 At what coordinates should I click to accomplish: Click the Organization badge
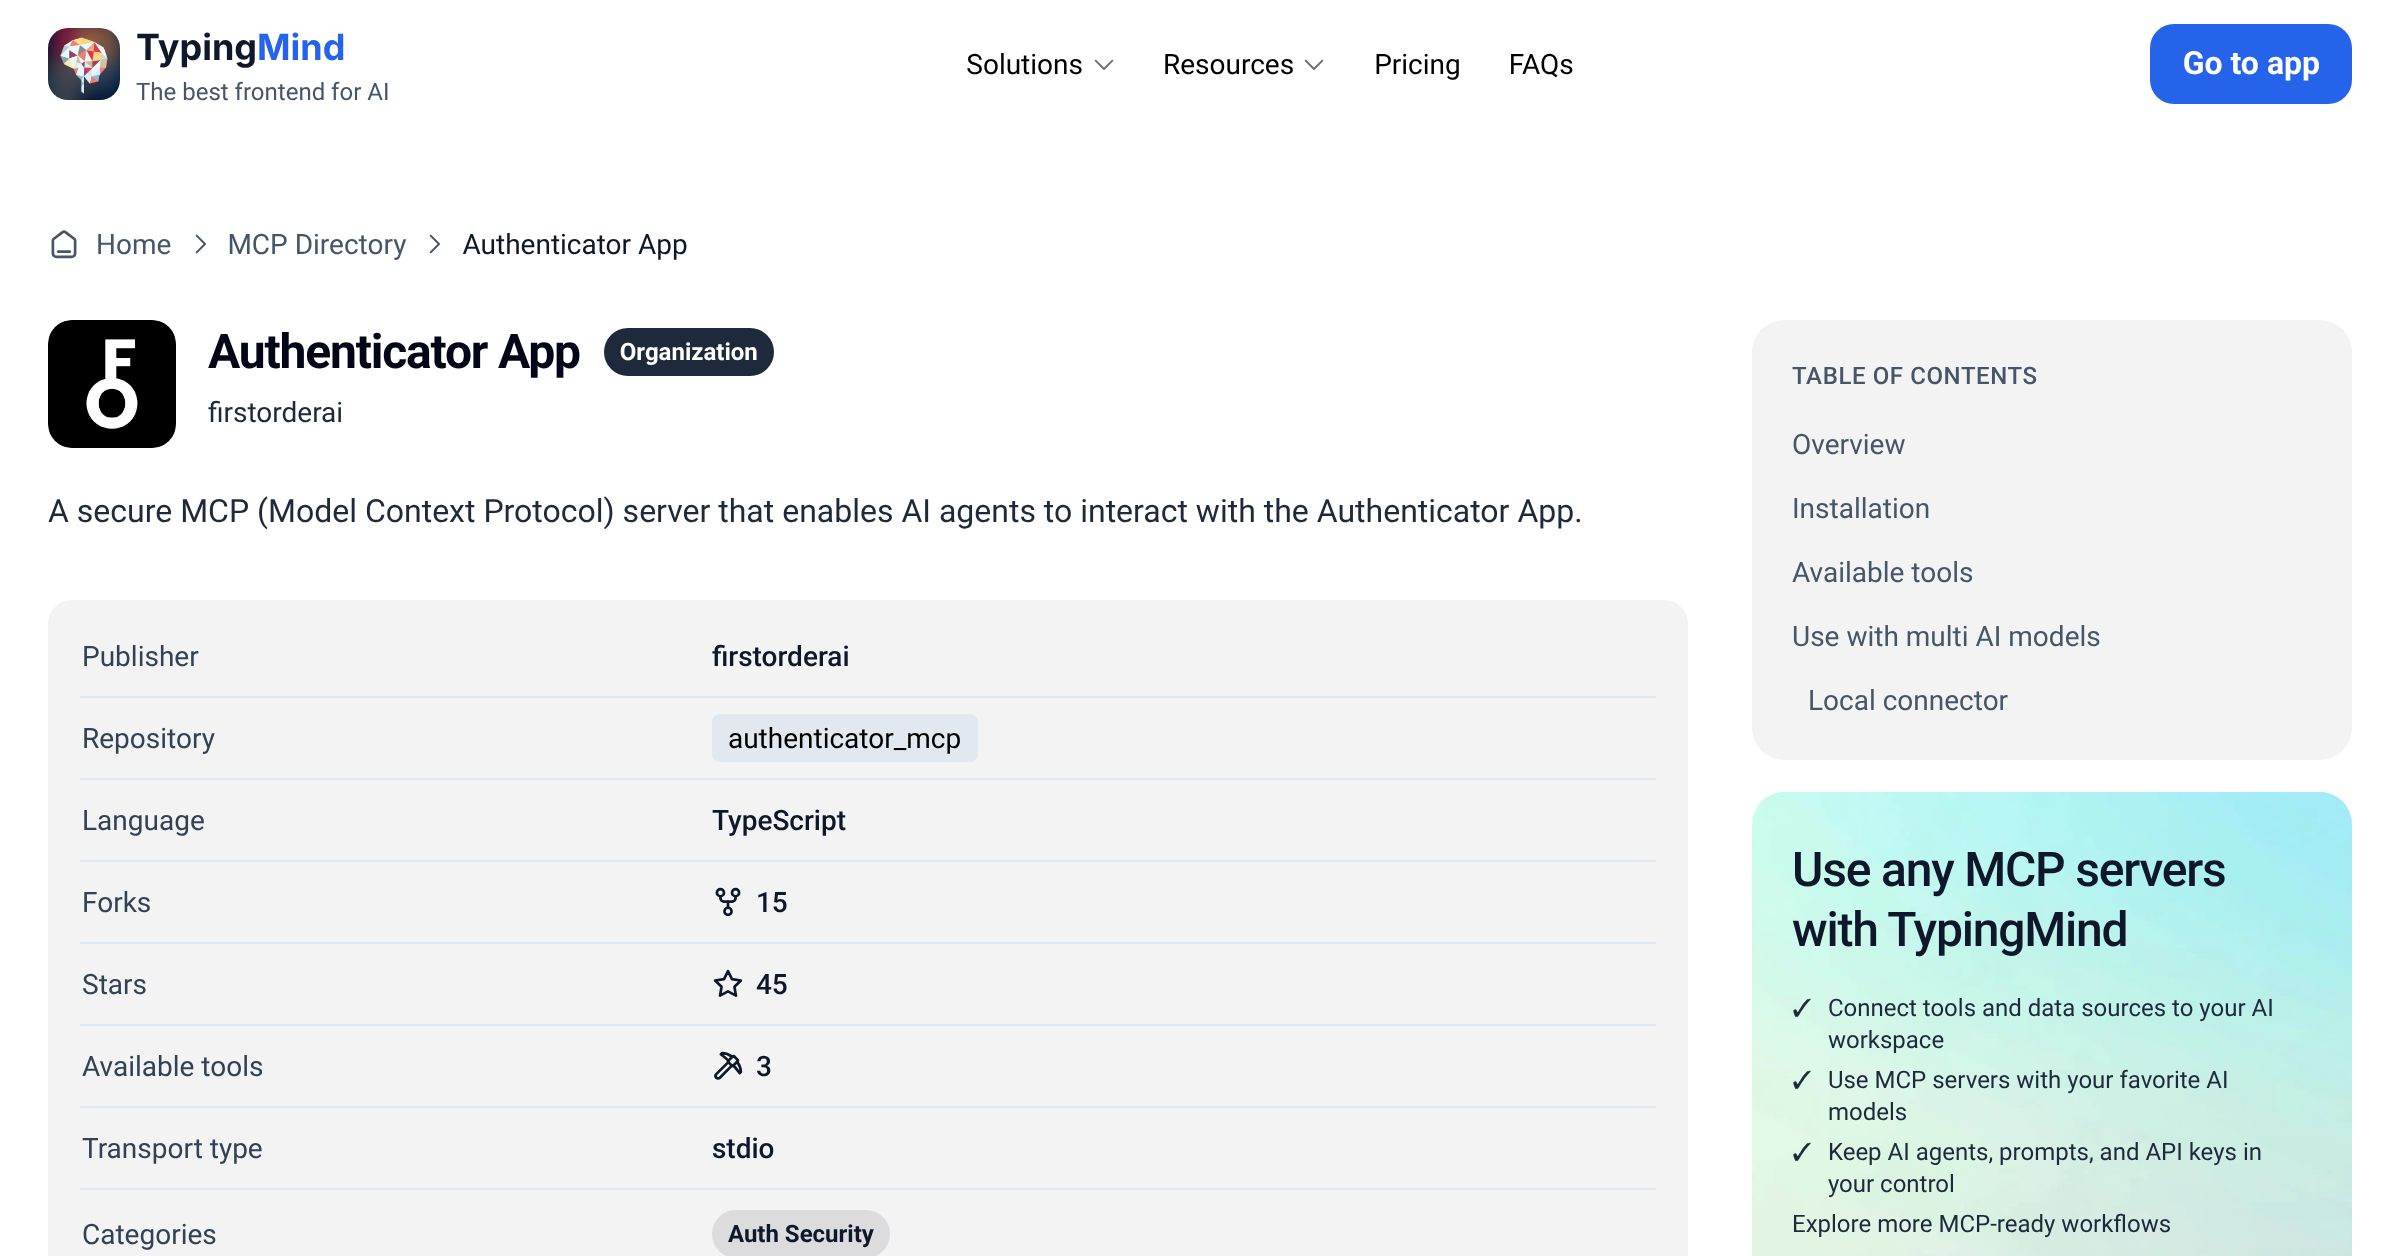689,352
